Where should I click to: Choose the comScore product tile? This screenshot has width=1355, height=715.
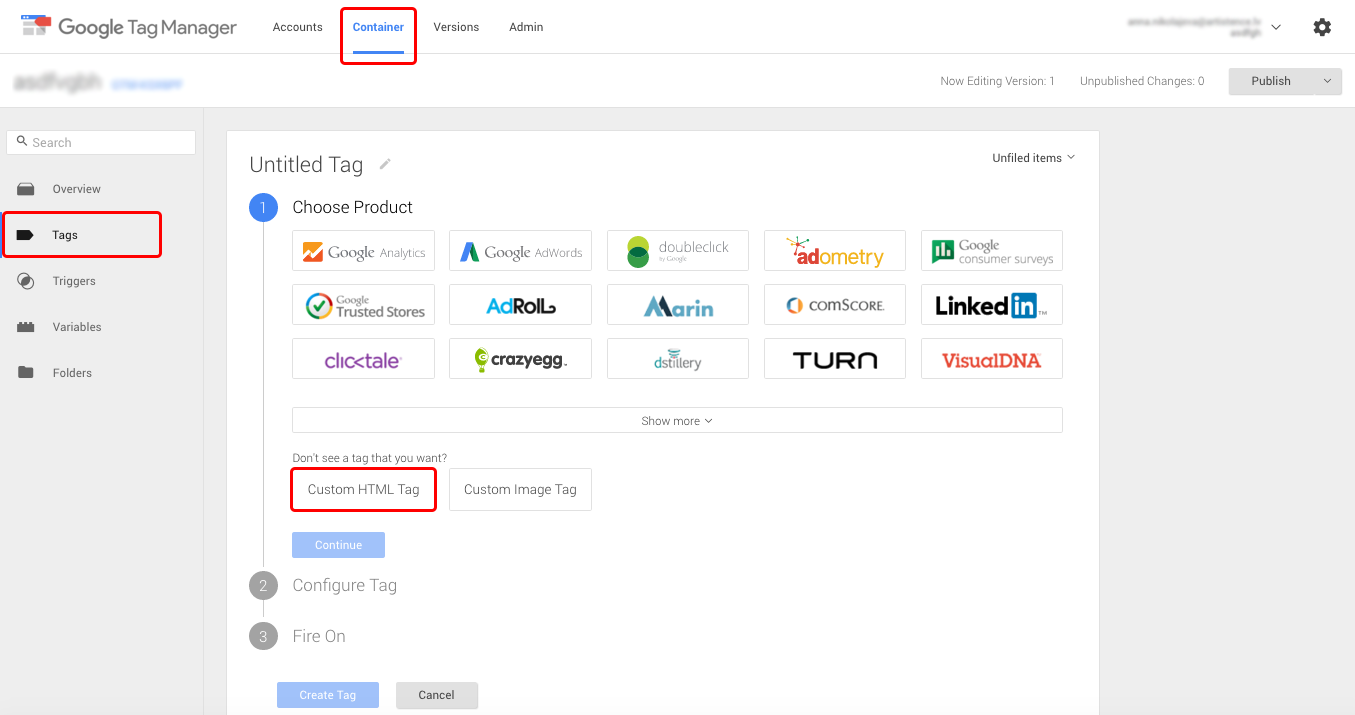click(835, 305)
